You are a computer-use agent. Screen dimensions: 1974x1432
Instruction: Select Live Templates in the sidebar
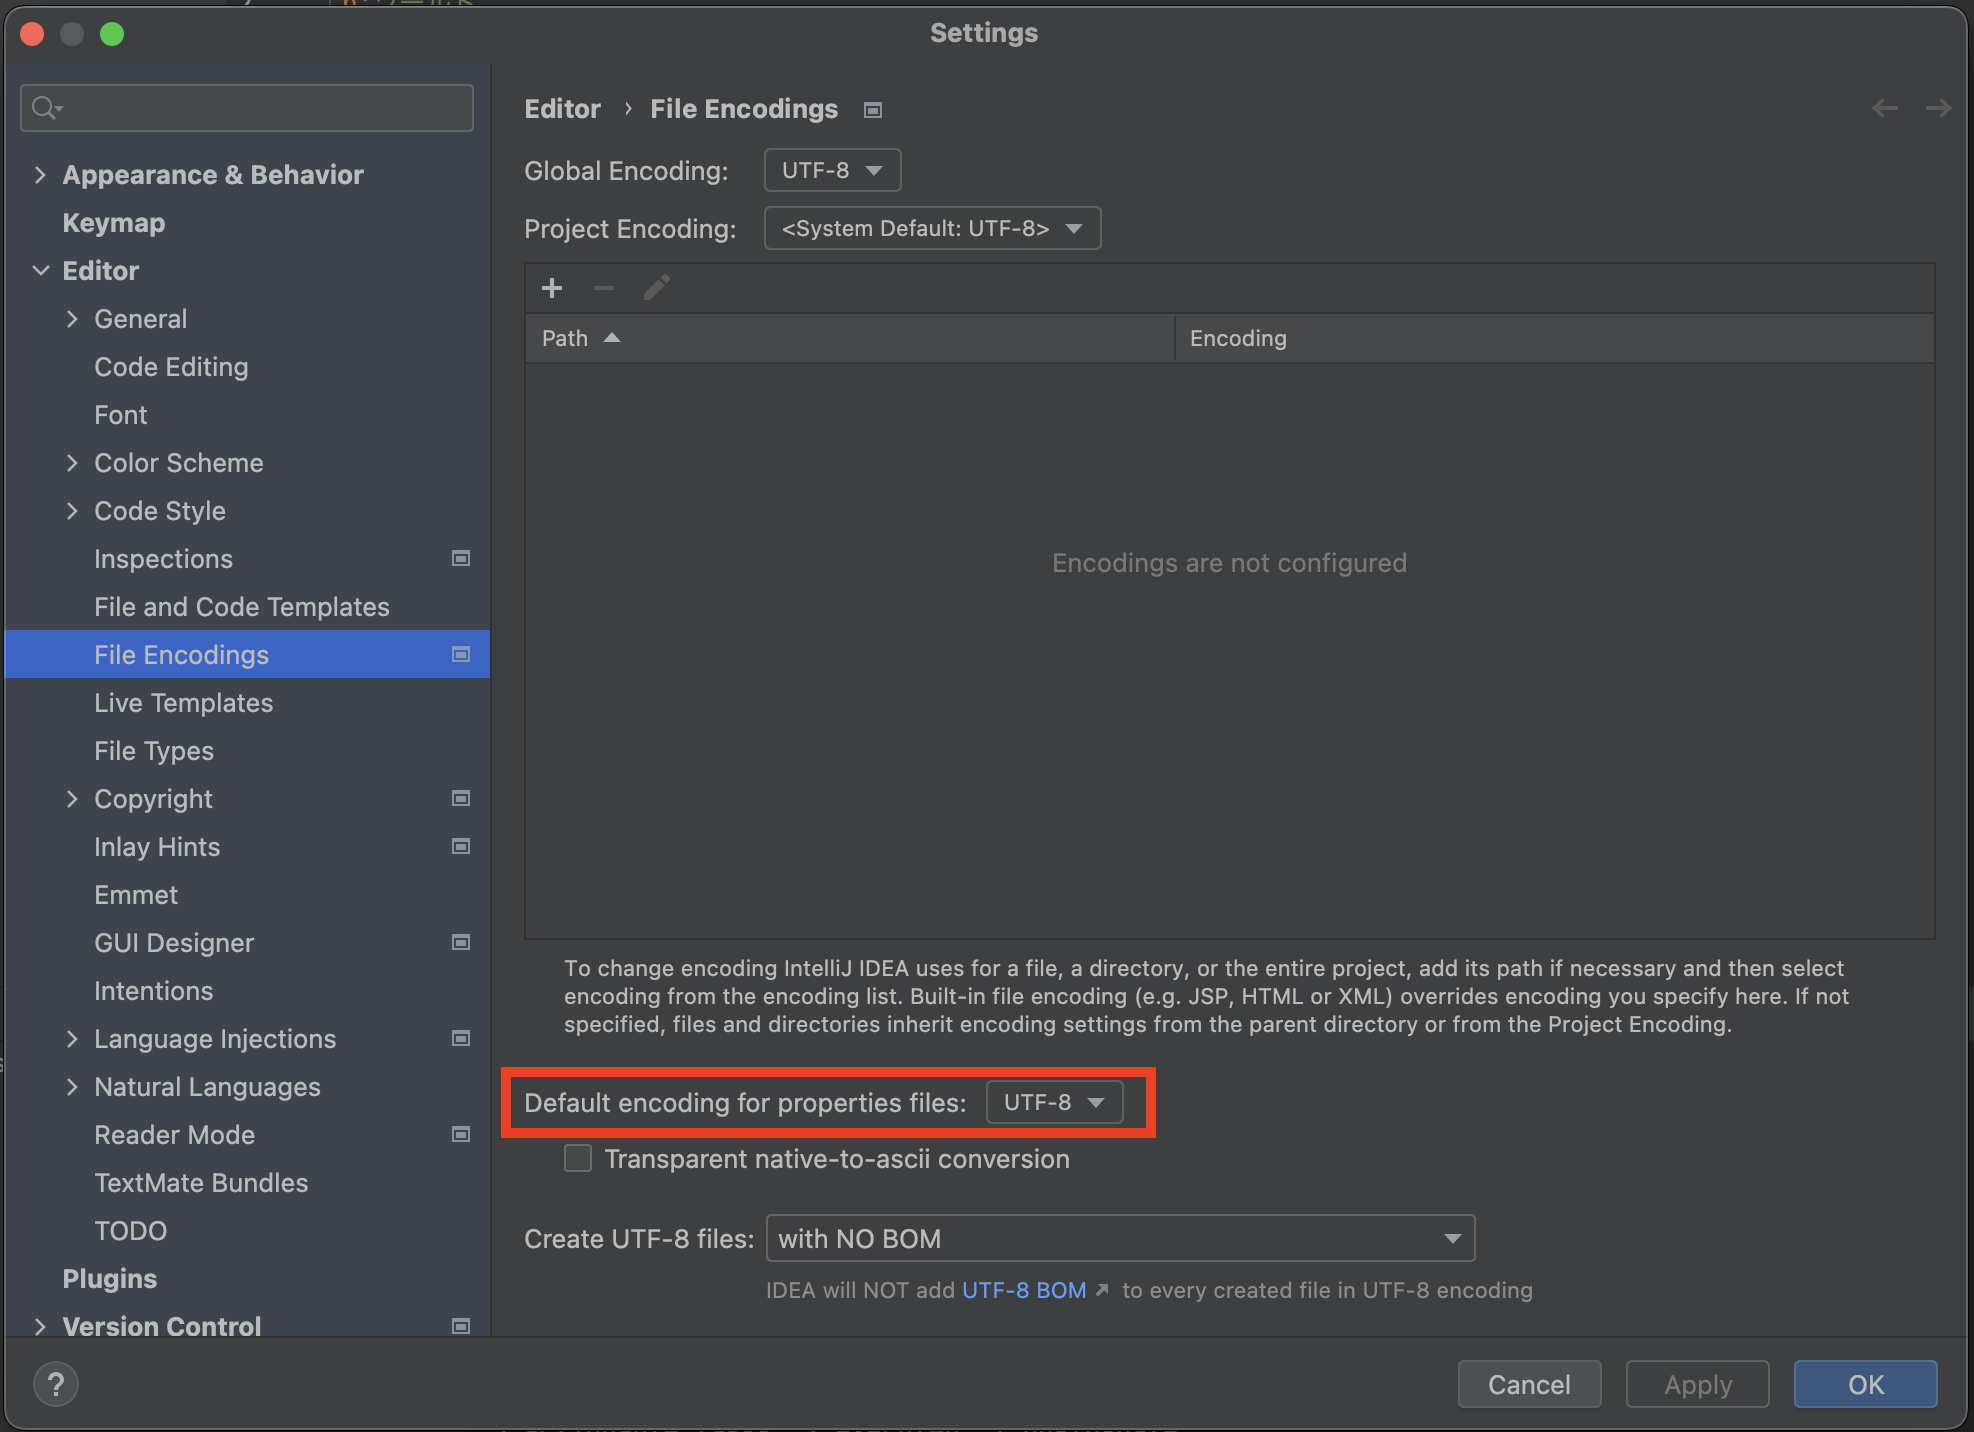click(x=183, y=703)
